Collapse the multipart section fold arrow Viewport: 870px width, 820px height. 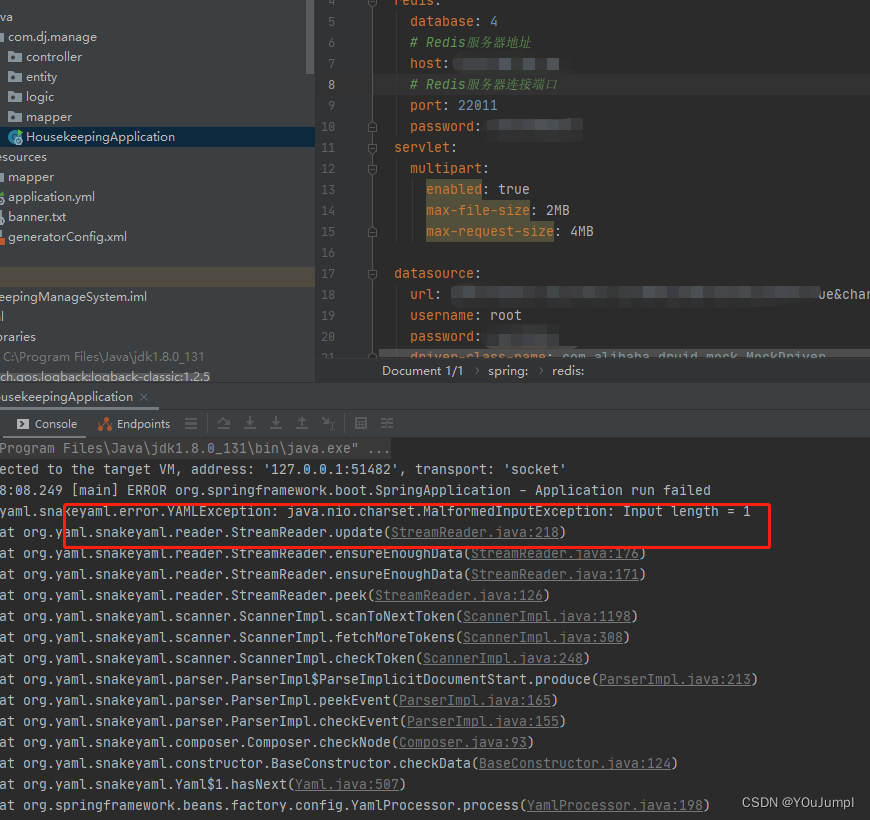[x=370, y=168]
